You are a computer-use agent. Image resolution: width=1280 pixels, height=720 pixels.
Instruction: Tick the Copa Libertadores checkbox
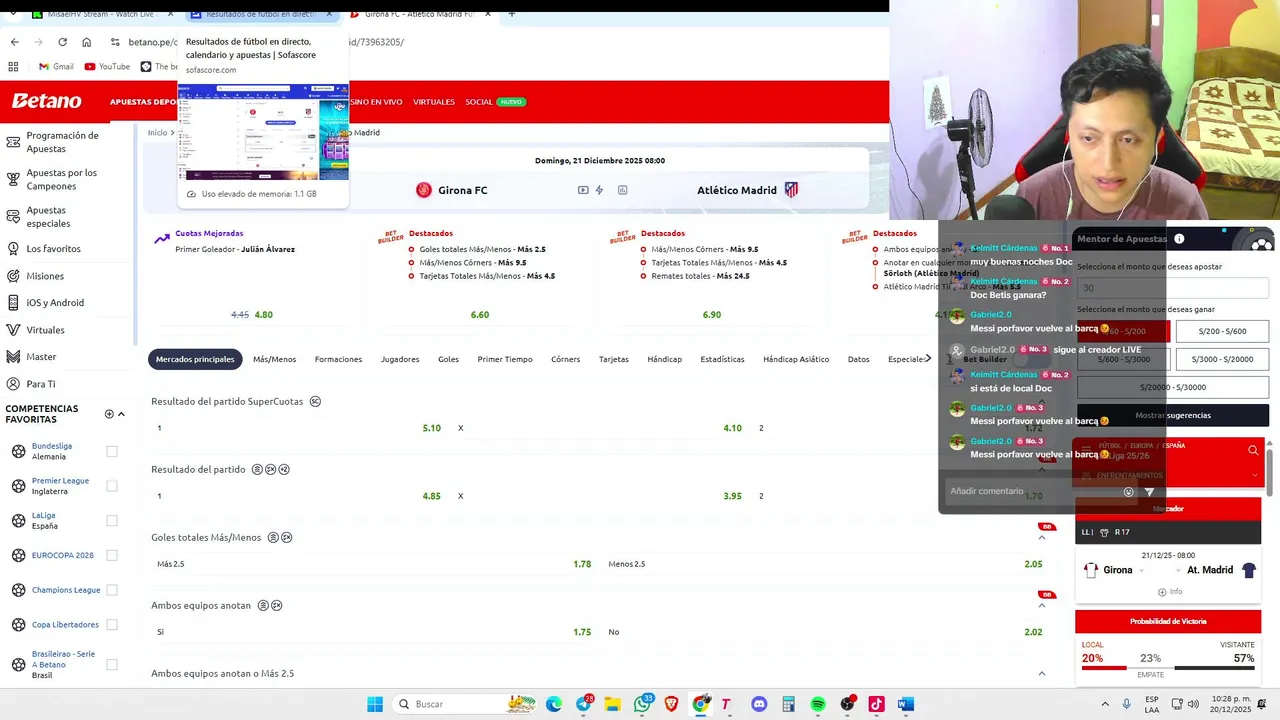(x=112, y=625)
